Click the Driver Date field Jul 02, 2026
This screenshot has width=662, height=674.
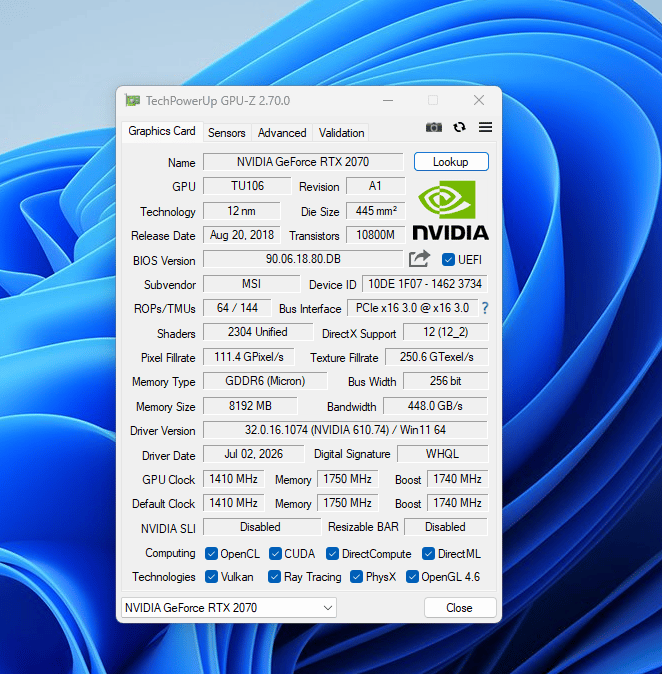click(x=254, y=454)
